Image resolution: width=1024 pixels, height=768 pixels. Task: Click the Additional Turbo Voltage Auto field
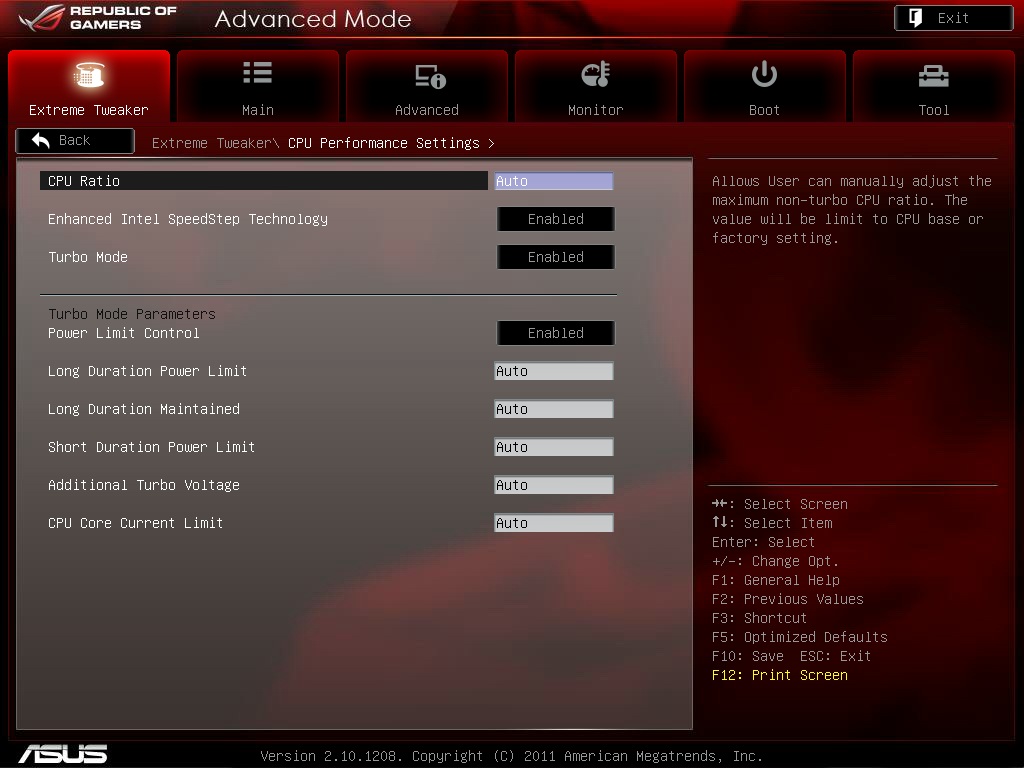pos(554,485)
